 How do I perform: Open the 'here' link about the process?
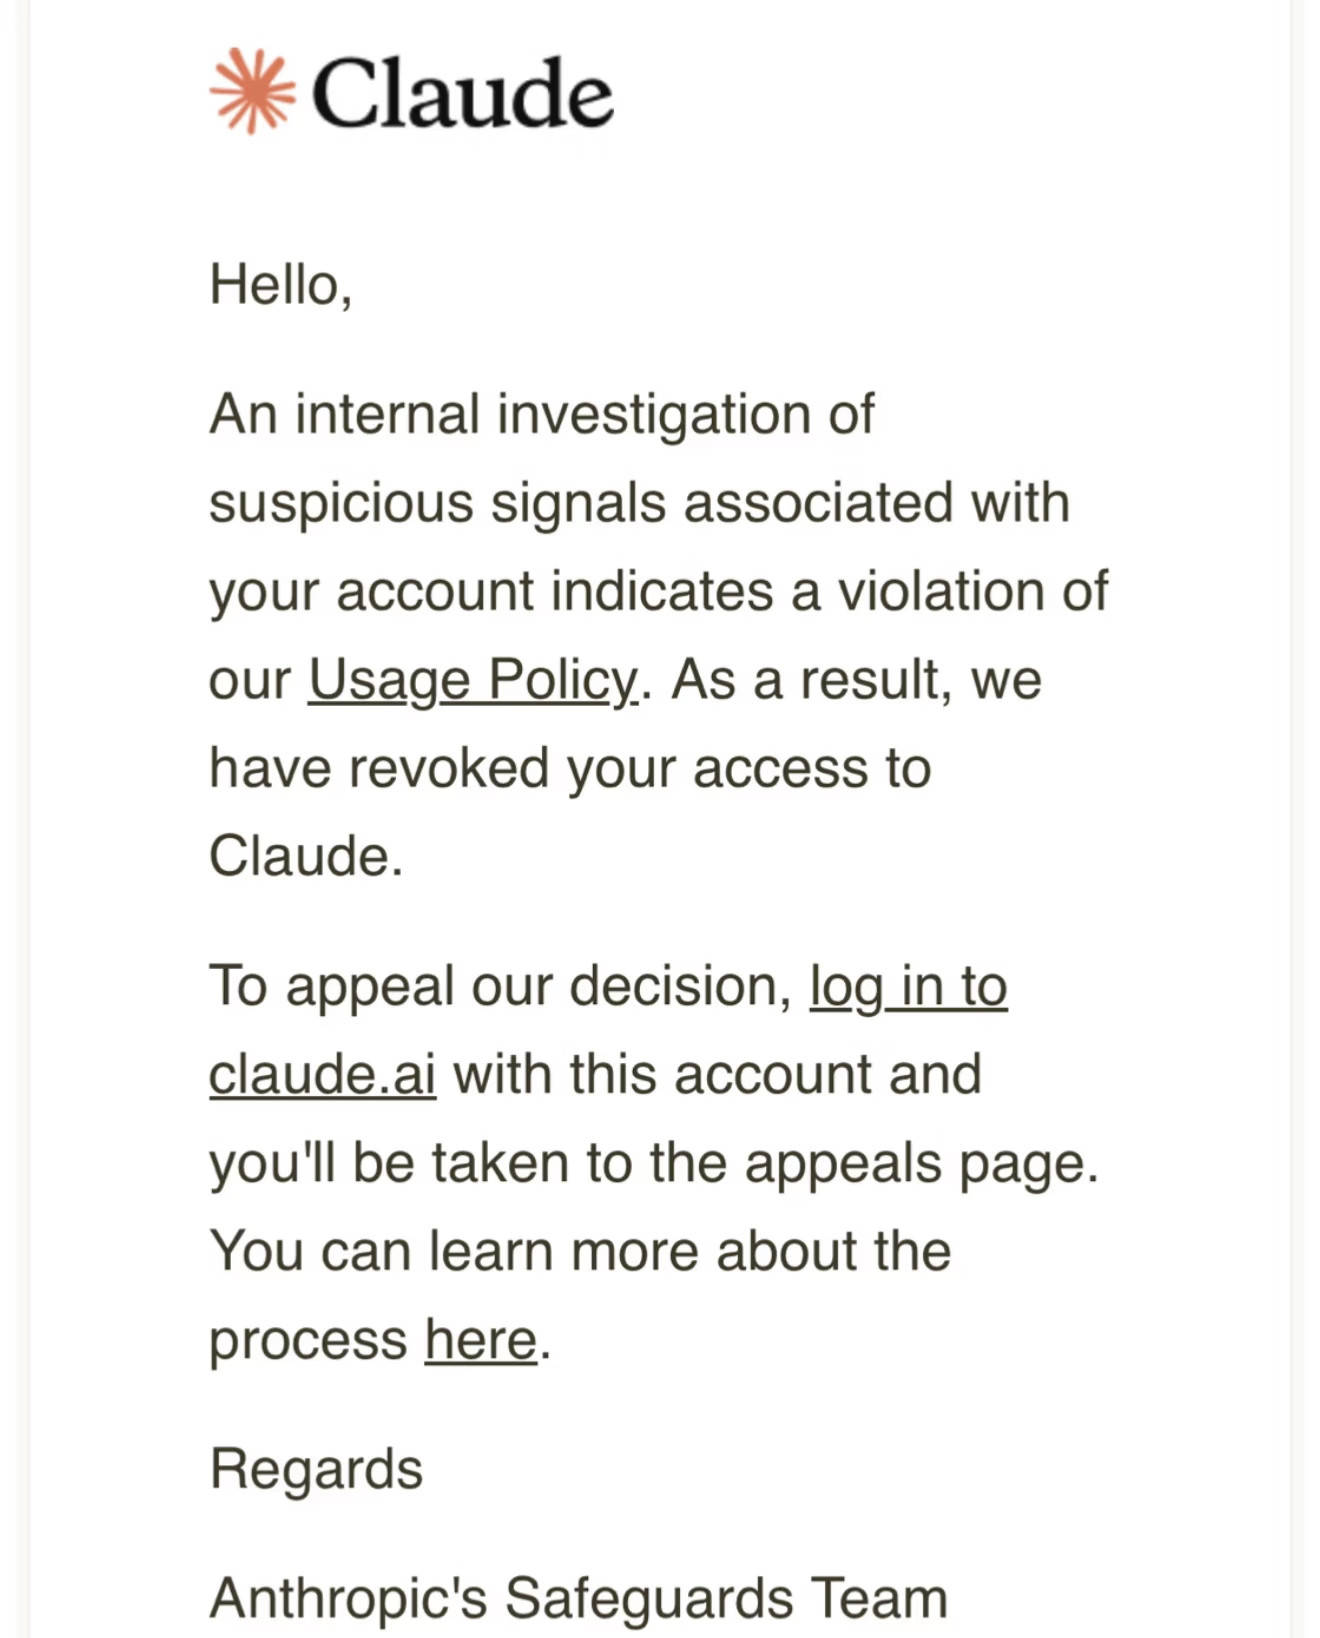pos(481,1340)
